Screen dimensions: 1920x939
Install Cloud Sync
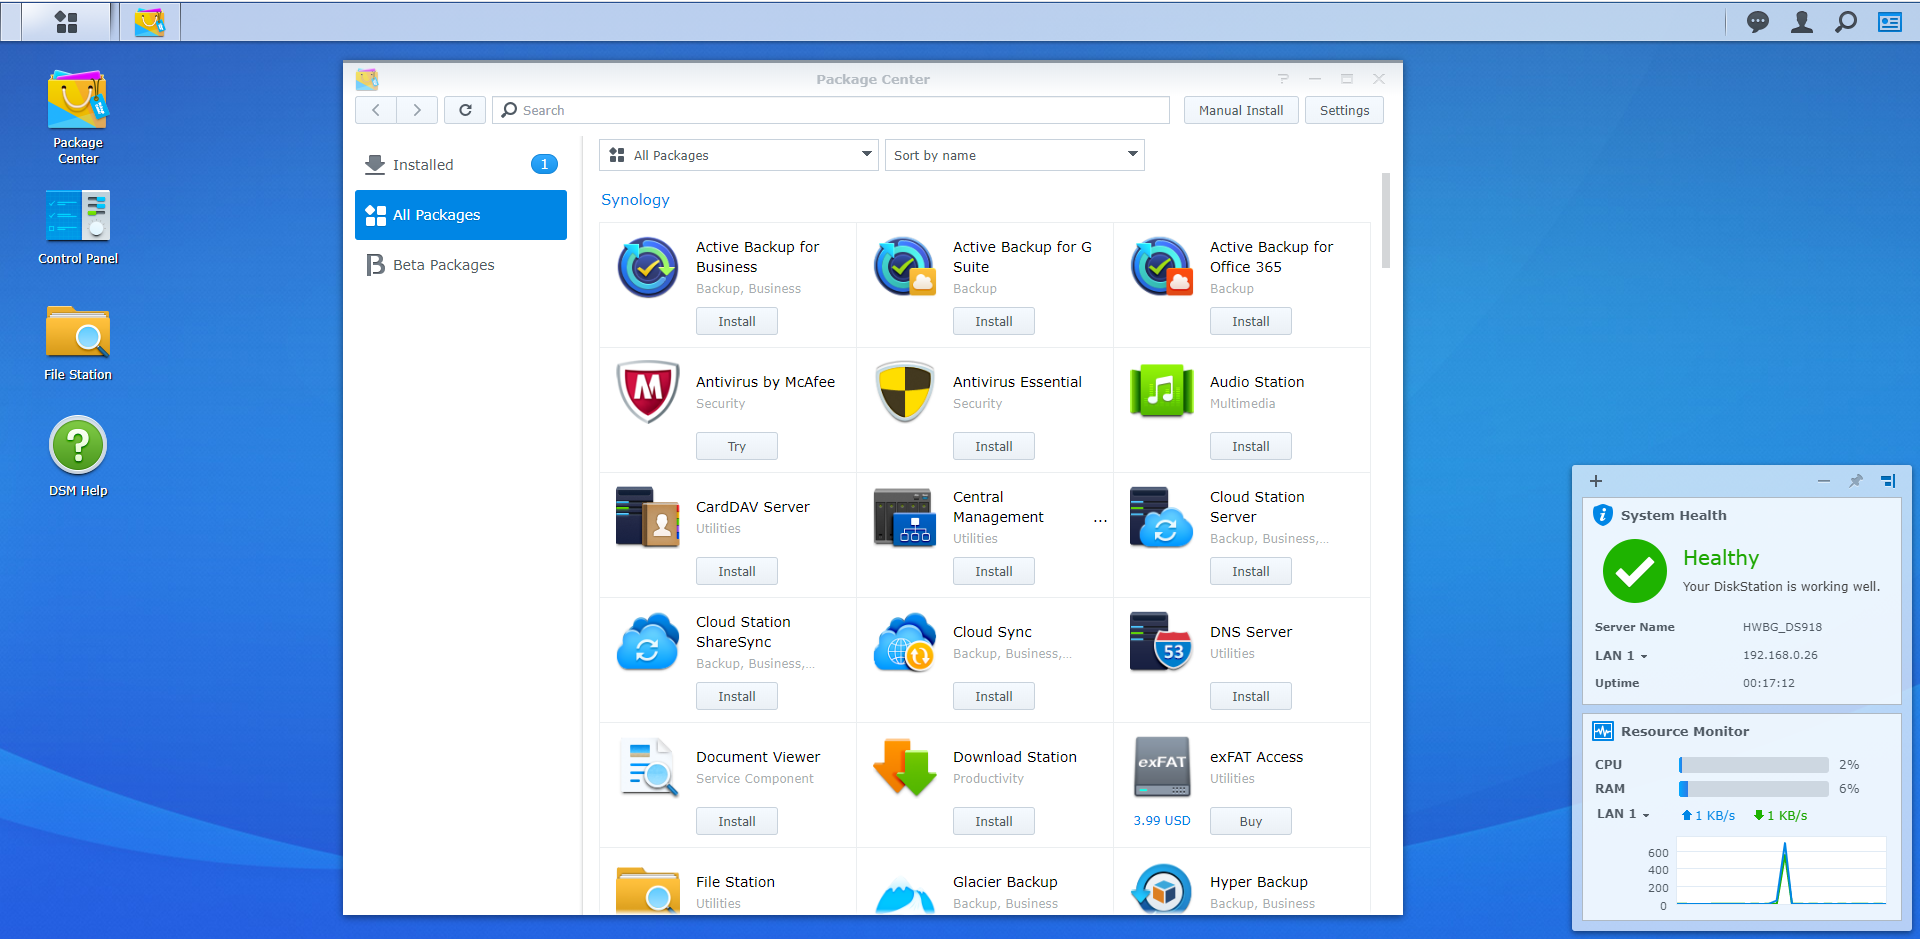[994, 696]
